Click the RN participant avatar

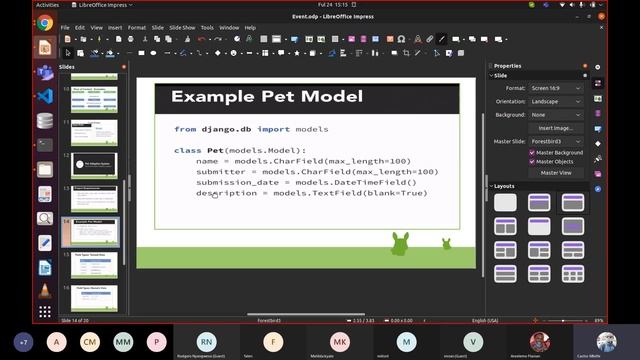pos(207,342)
